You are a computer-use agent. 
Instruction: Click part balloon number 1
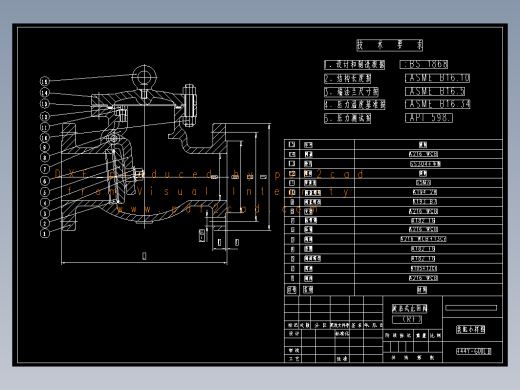(45, 233)
